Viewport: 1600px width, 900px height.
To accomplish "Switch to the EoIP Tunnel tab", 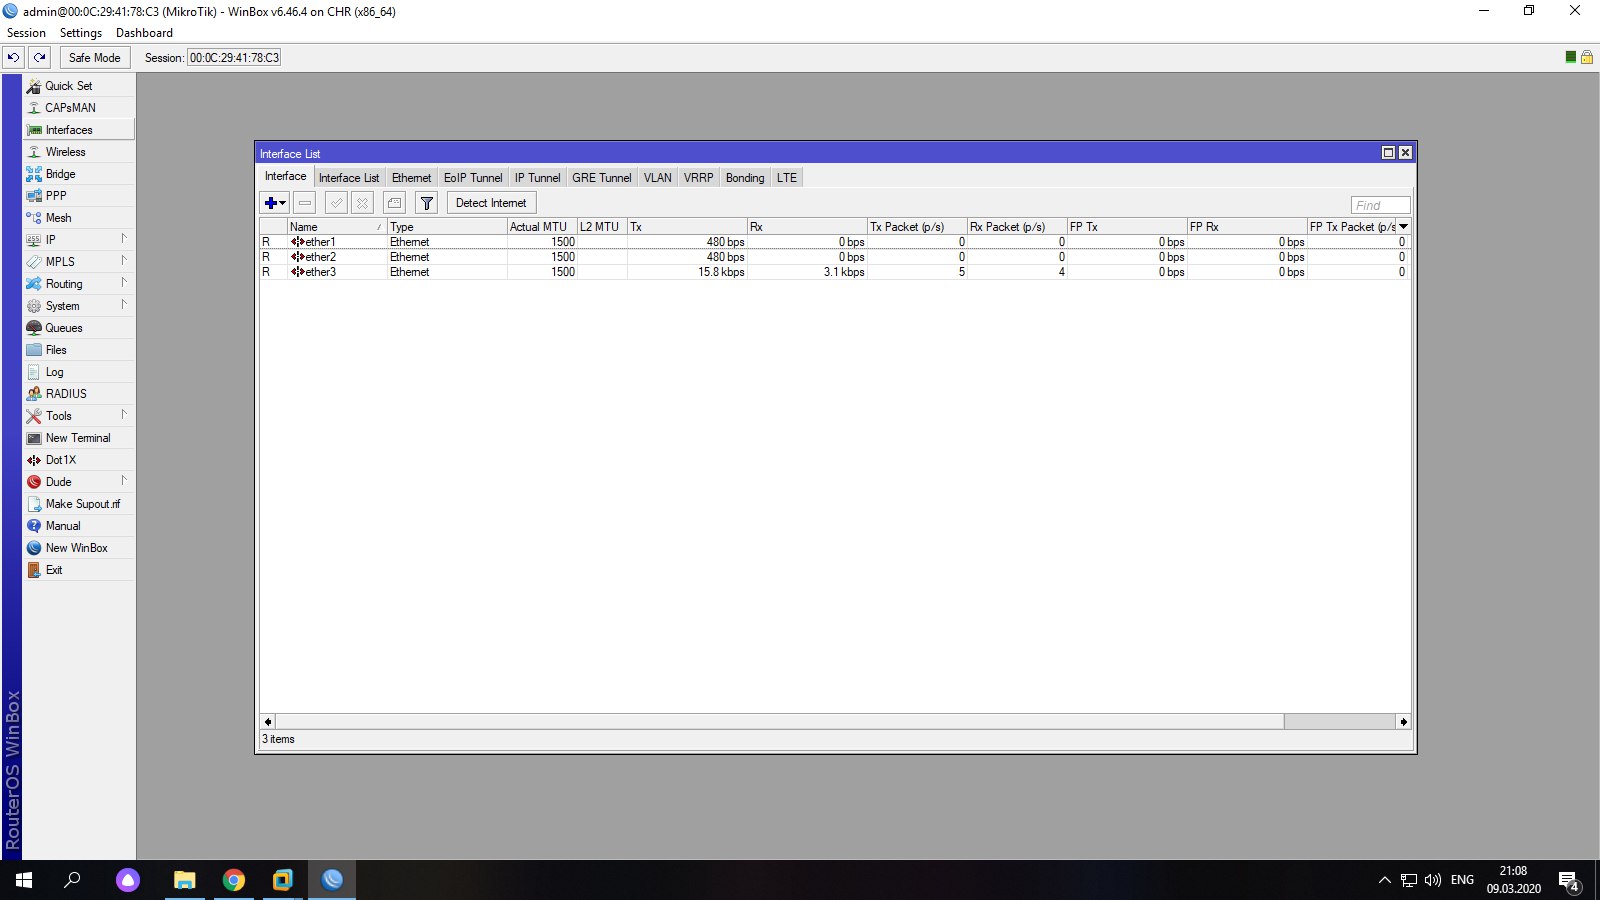I will 473,178.
